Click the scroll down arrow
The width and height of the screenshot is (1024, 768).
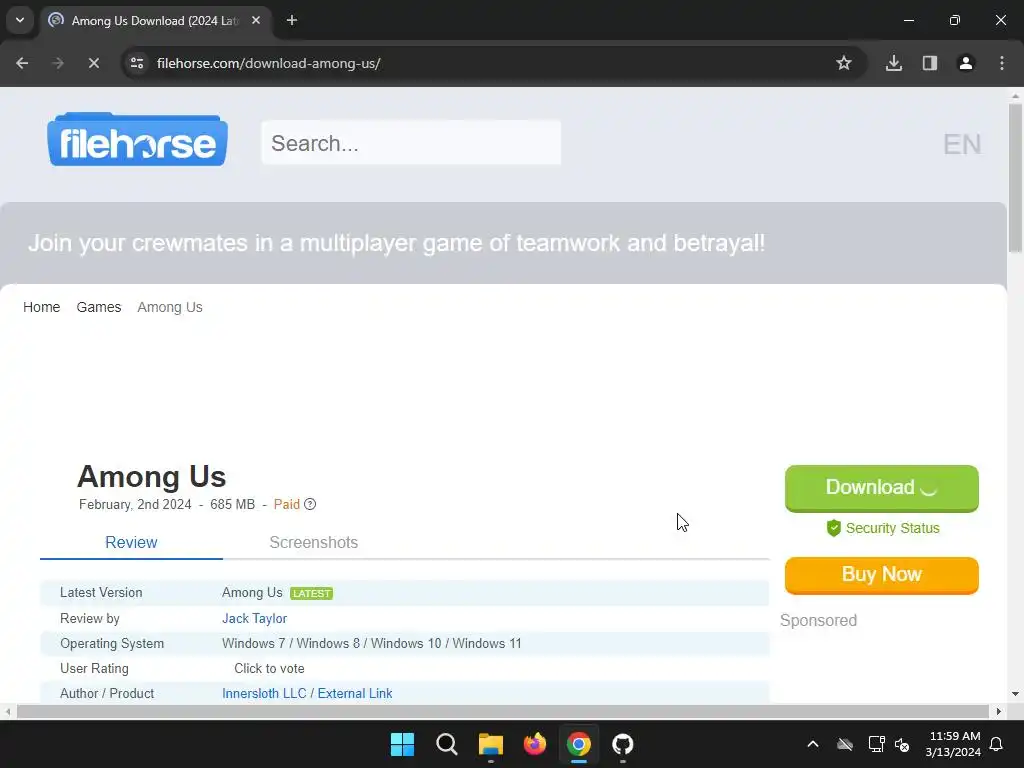click(x=1015, y=694)
